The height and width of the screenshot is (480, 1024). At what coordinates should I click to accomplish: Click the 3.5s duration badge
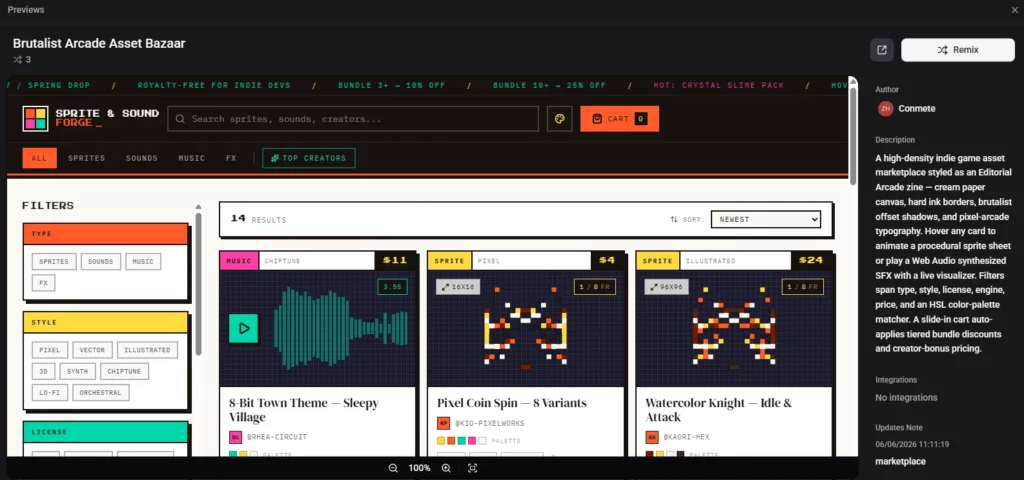[392, 287]
